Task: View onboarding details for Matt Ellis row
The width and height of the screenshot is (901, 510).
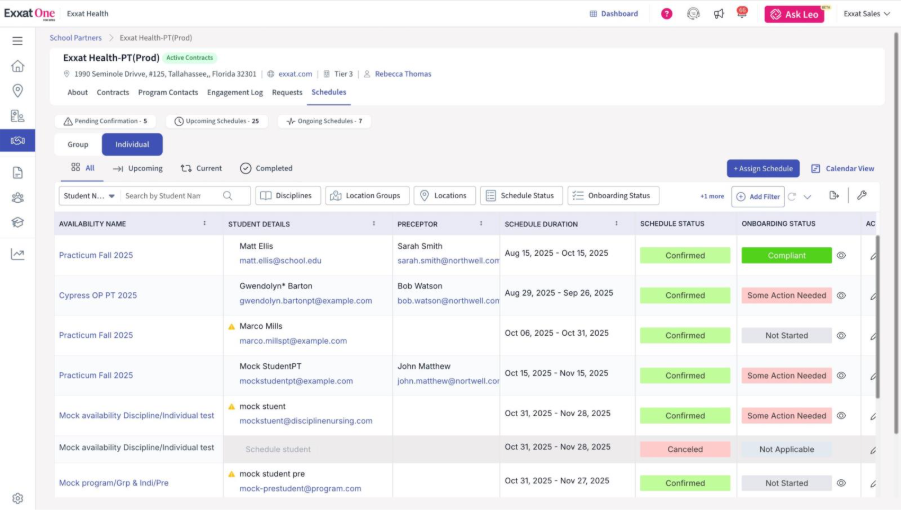Action: 841,256
